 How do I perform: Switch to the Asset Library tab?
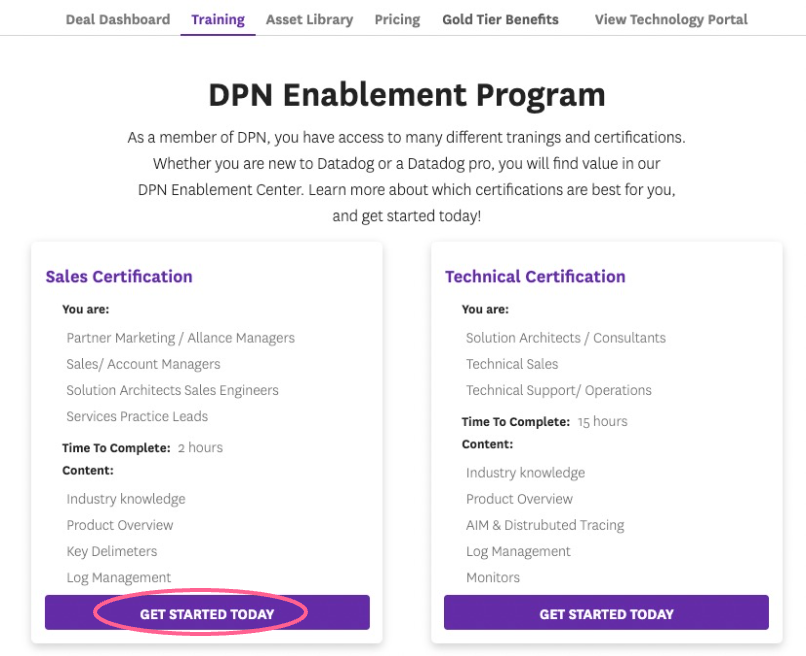(x=309, y=19)
